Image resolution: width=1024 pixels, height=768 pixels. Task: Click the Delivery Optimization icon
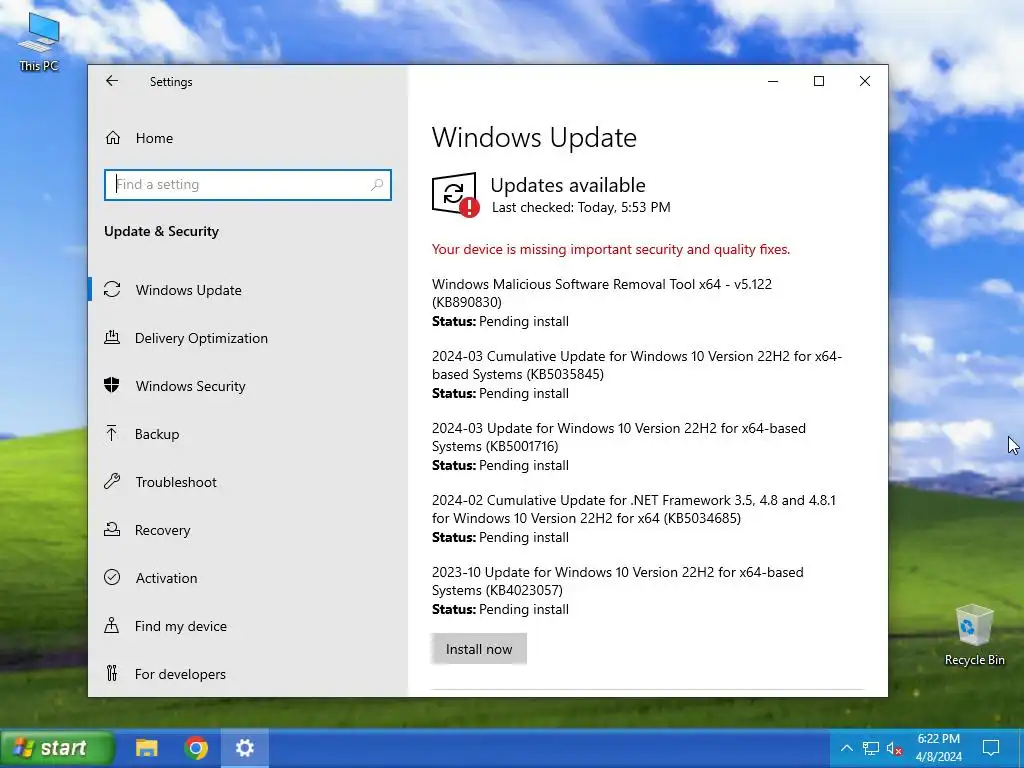(112, 338)
